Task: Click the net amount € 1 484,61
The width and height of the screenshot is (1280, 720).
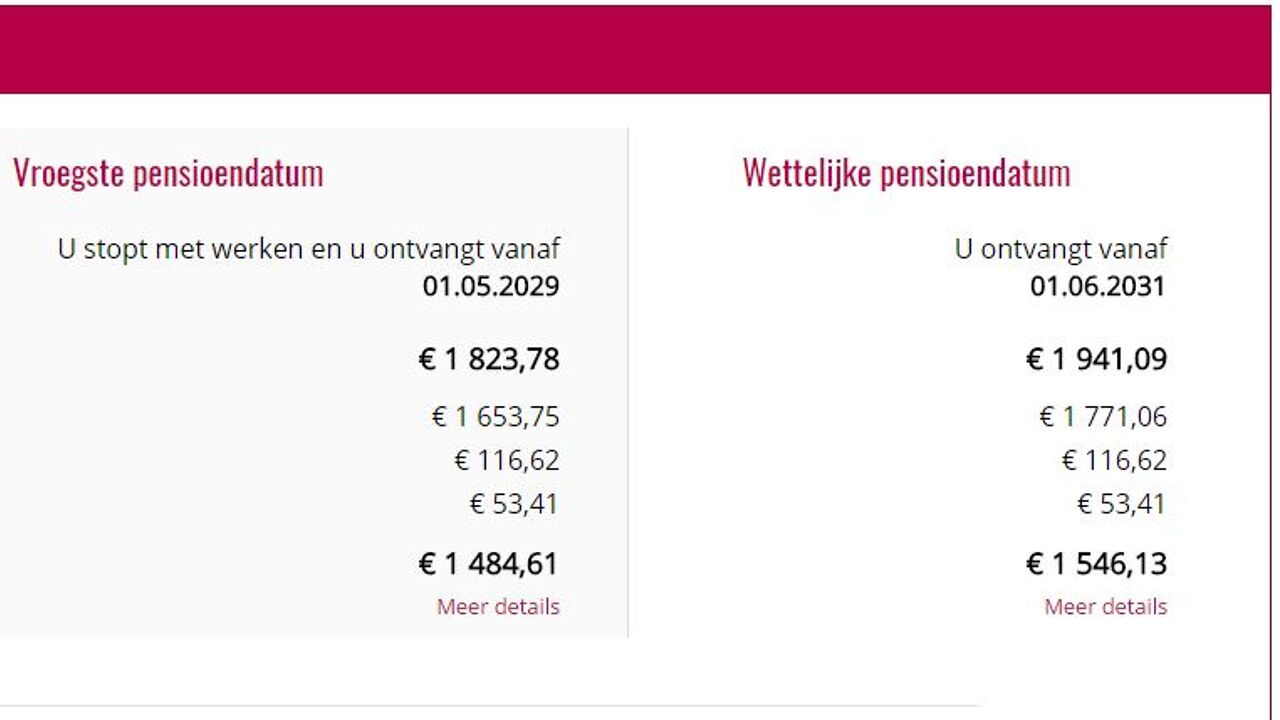Action: (489, 564)
